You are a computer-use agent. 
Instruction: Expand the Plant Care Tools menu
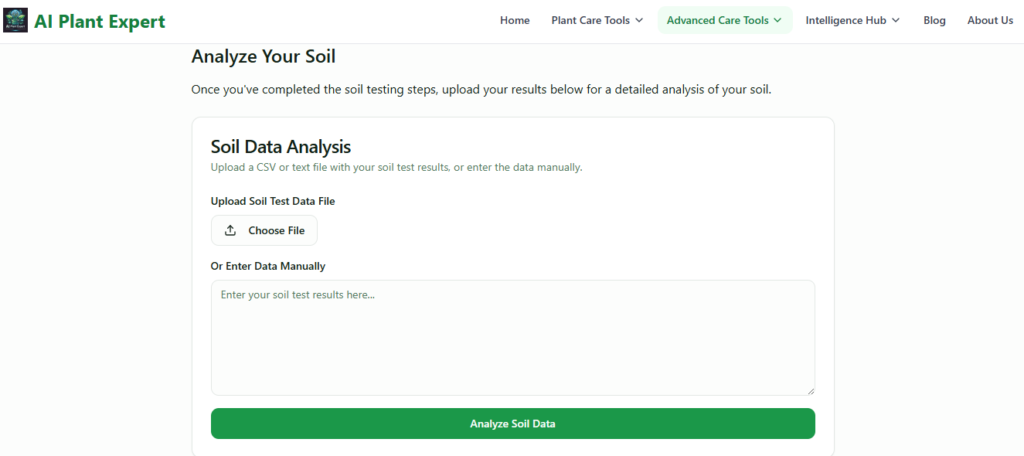[597, 21]
